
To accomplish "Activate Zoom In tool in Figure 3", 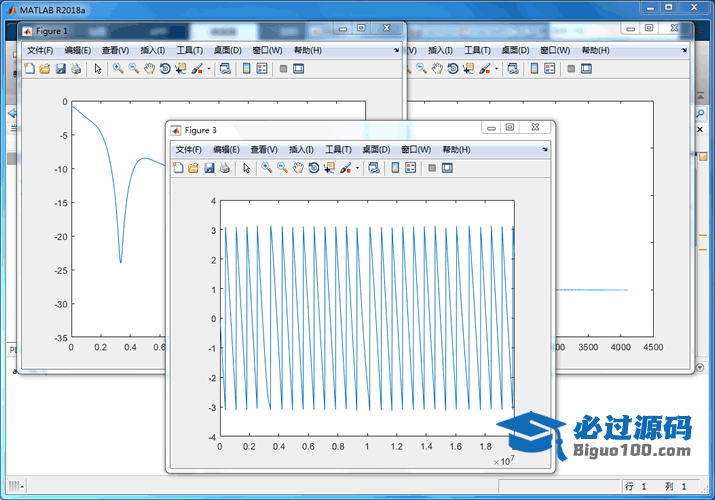I will [x=267, y=168].
